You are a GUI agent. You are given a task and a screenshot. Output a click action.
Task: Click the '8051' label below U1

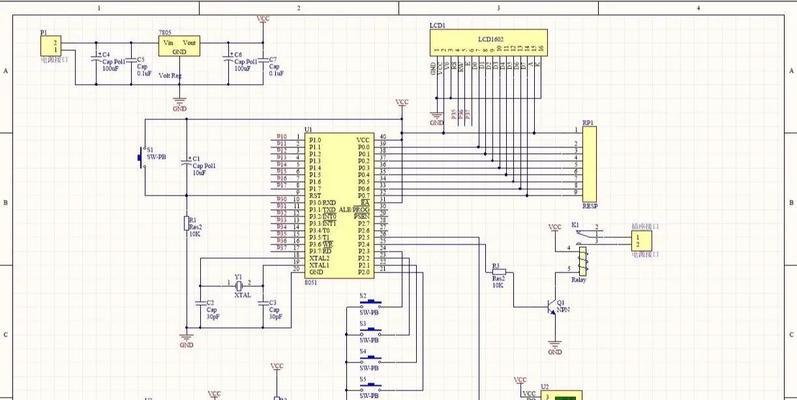click(311, 283)
